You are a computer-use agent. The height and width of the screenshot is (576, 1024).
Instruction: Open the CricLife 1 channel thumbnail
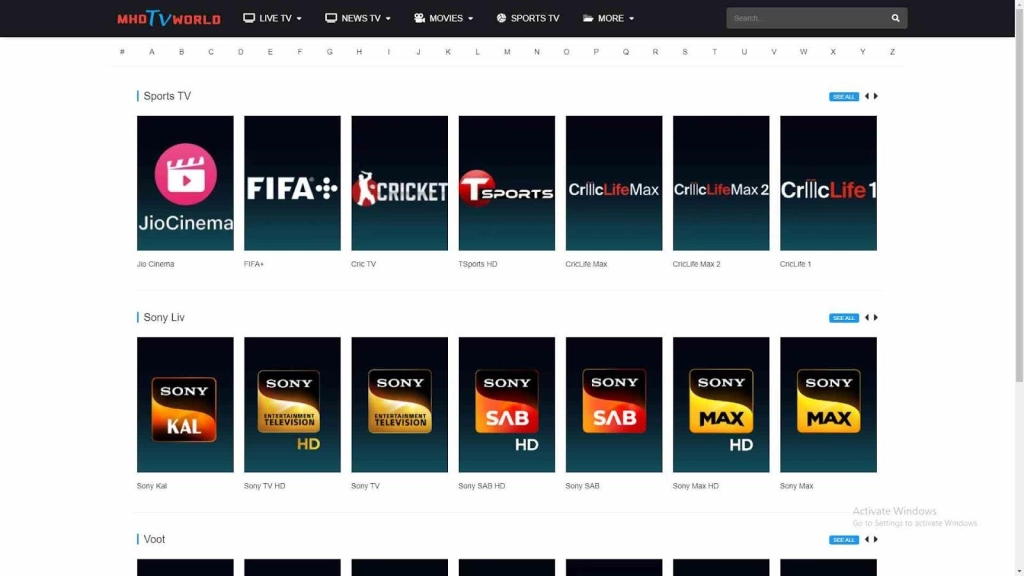point(828,183)
